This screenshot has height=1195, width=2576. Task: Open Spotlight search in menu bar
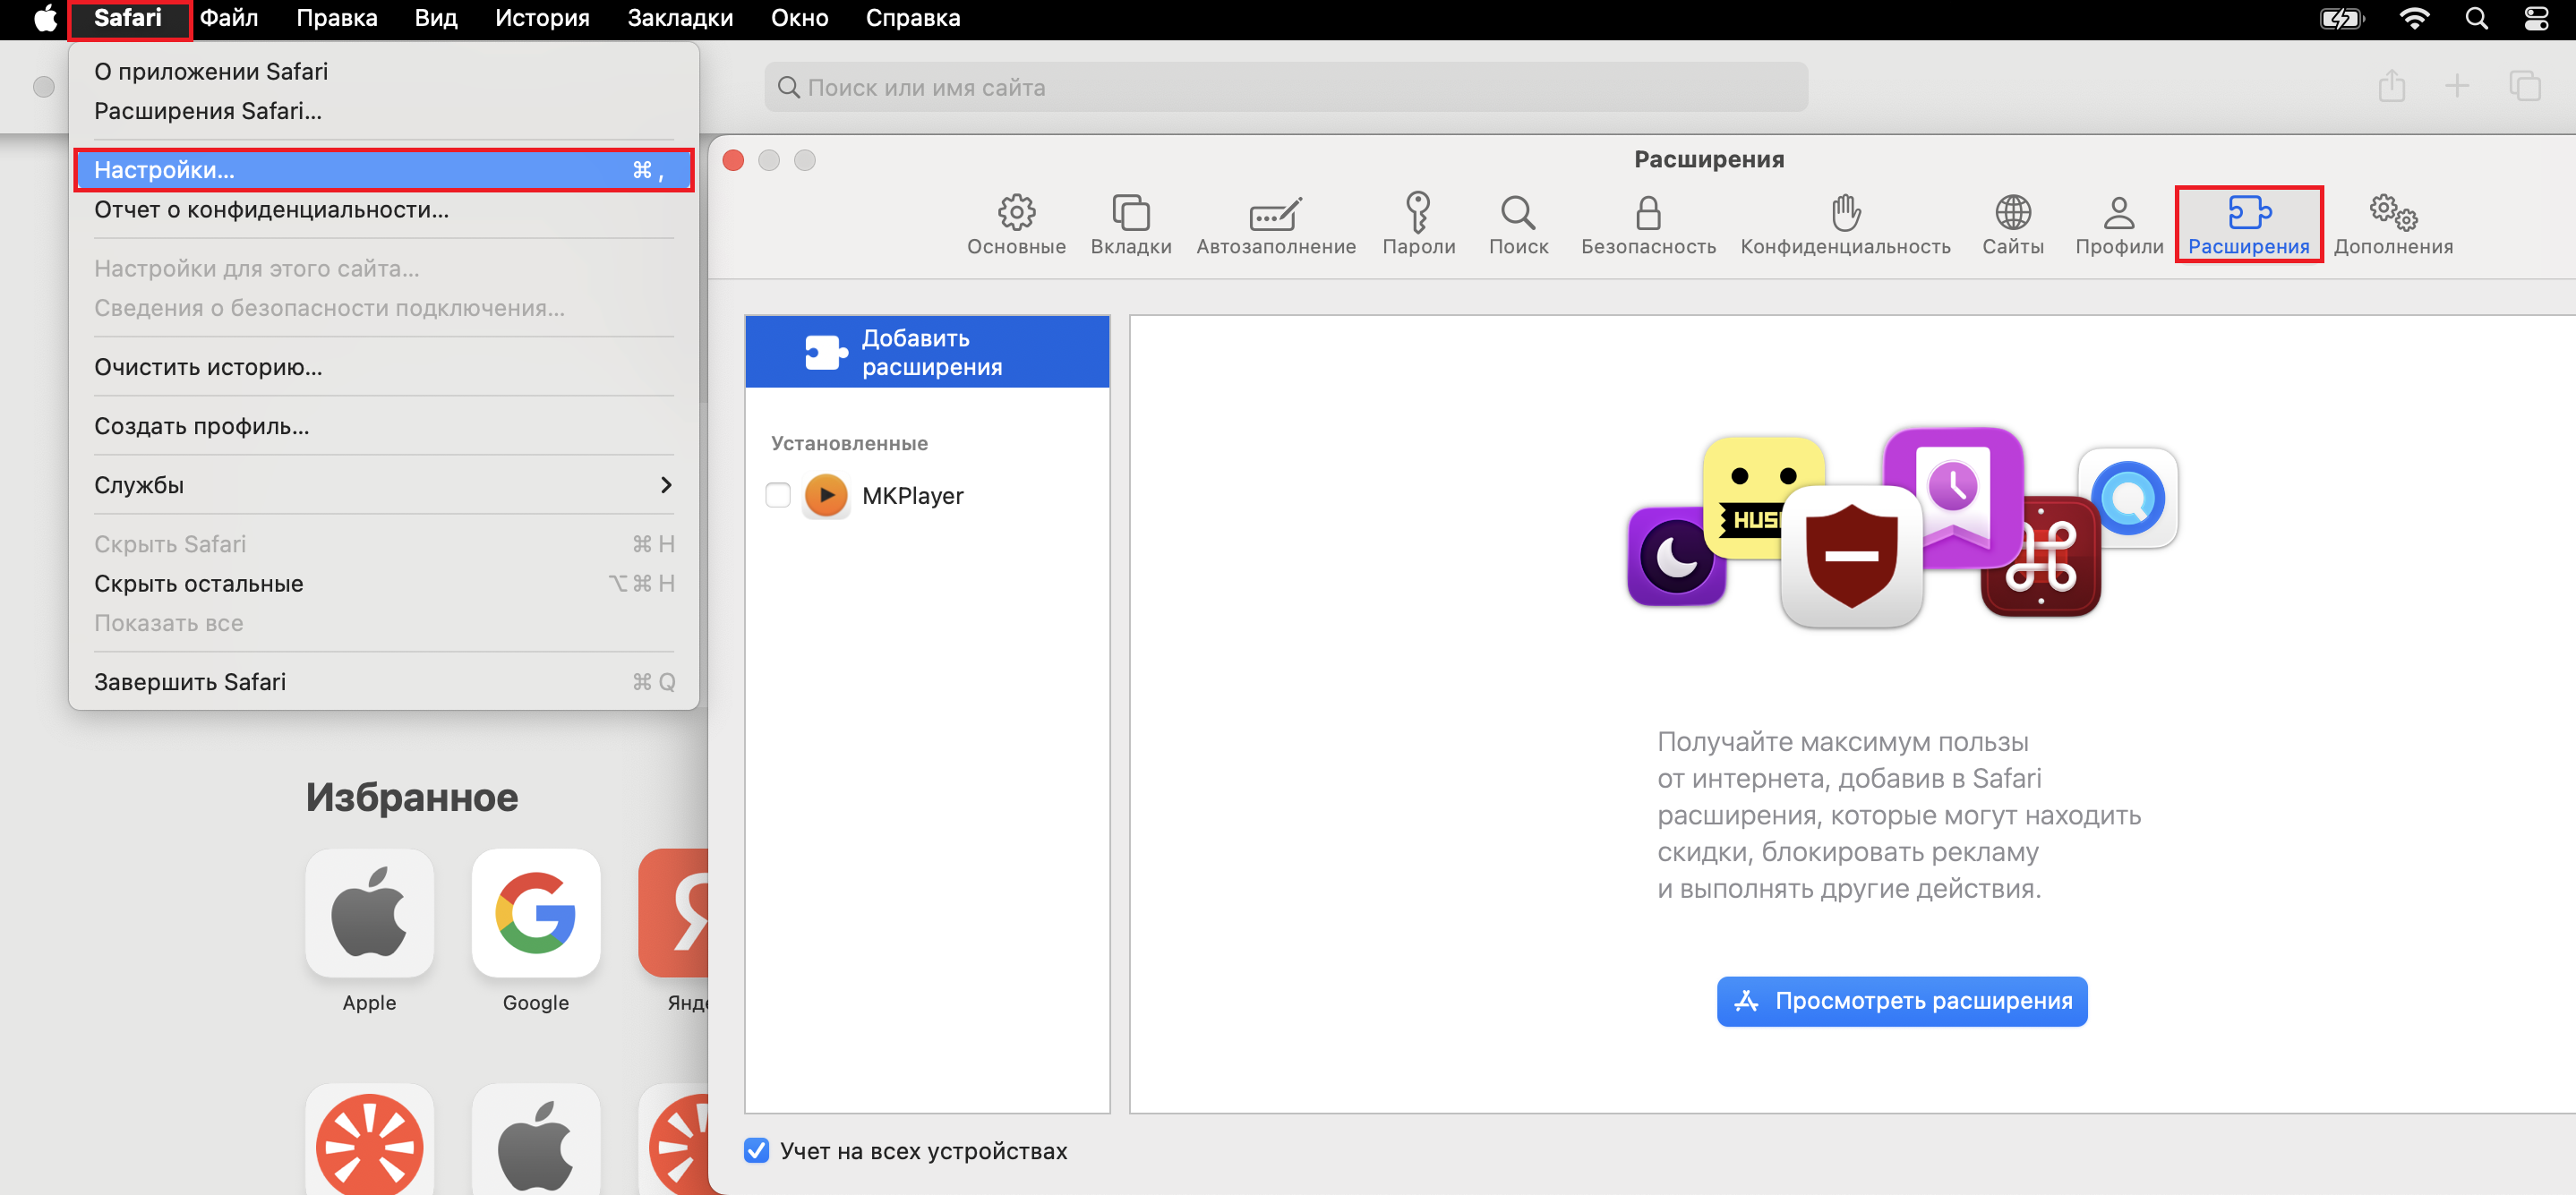(2475, 18)
